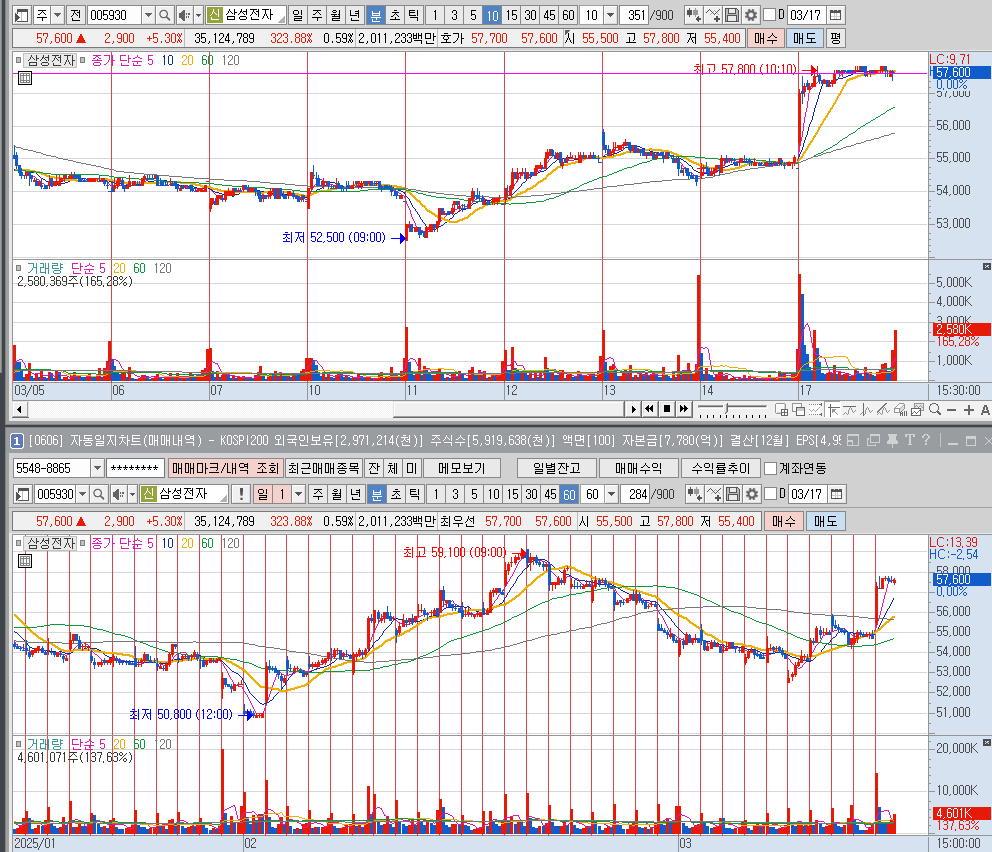992x852 pixels.
Task: Toggle the D checkbox in the top chart toolbar
Action: [x=770, y=15]
